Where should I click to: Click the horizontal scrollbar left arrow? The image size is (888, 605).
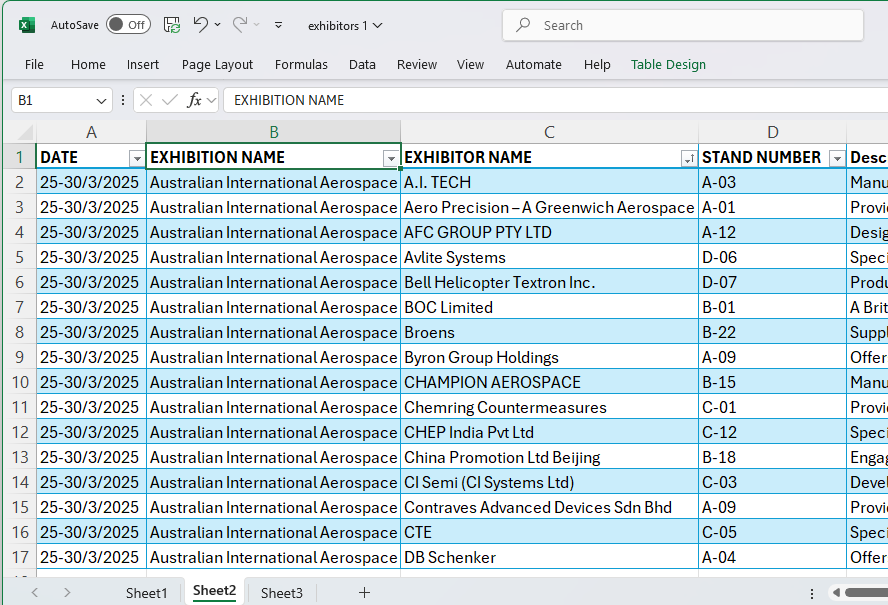tap(836, 593)
